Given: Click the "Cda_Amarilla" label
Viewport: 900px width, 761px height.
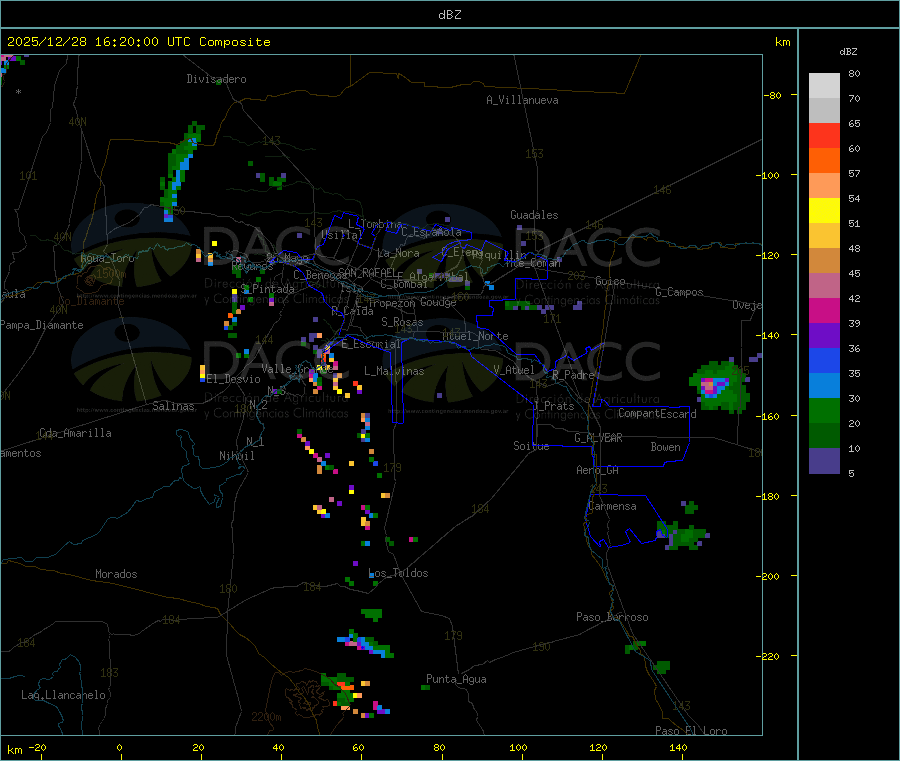Looking at the screenshot, I should 75,433.
